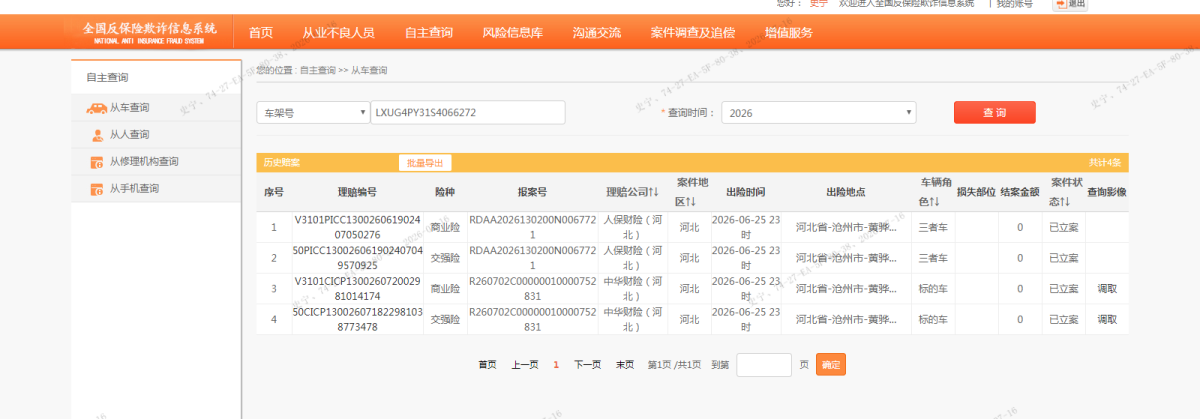The height and width of the screenshot is (419, 1200).
Task: Click the car icon beside 从车查询
Action: (96, 108)
